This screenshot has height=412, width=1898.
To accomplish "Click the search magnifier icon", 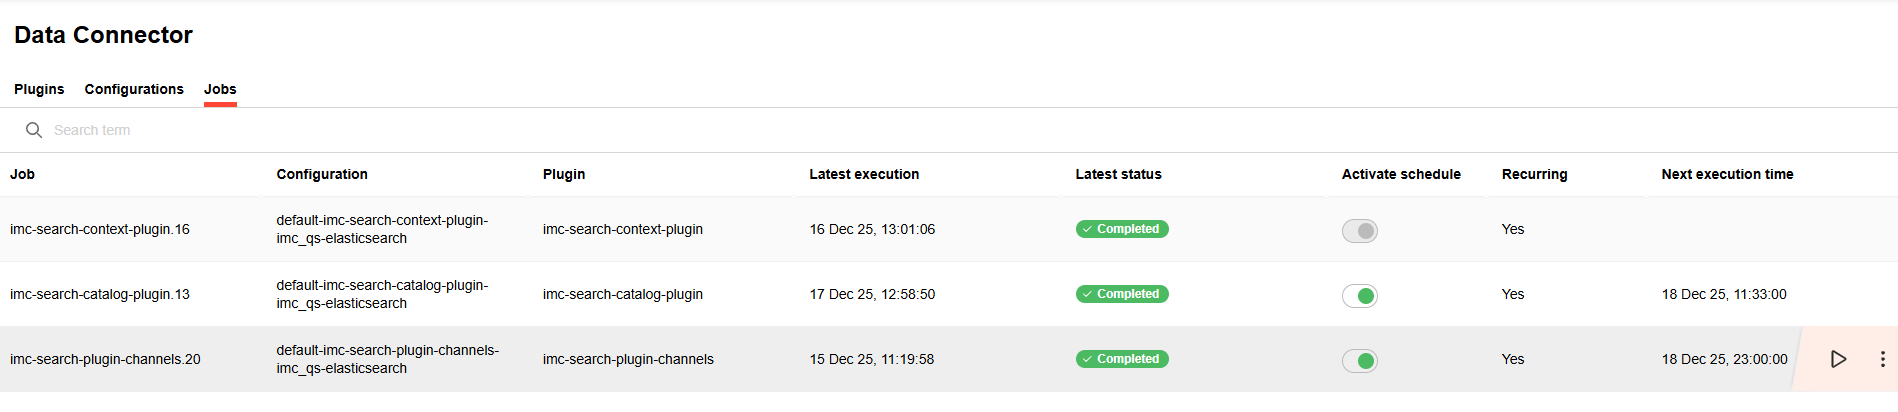I will (x=34, y=130).
